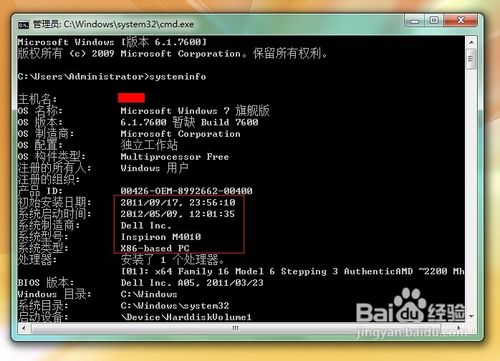Click the processor line x64 Family 16 Model 6
Image resolution: width=500 pixels, height=361 pixels.
(292, 271)
